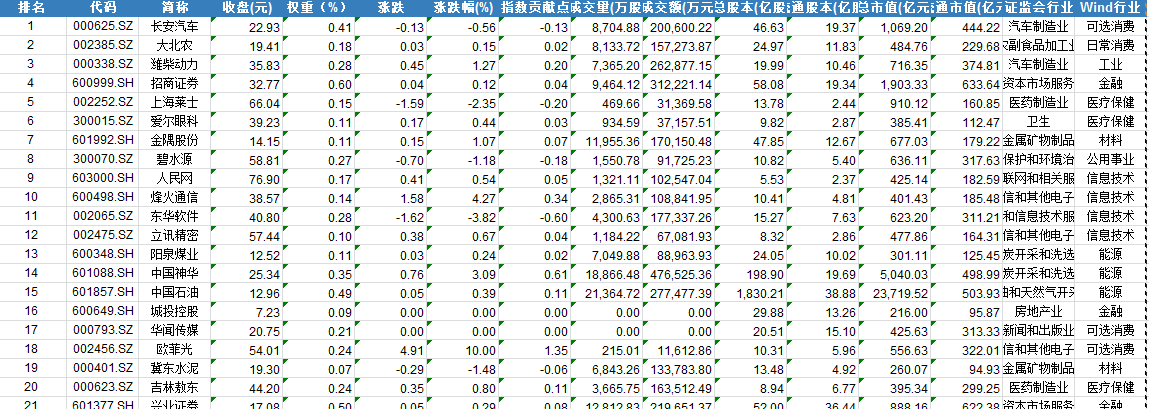Viewport: 1149px width, 409px height.
Task: Click the 城投控股 name cell
Action: tap(174, 312)
